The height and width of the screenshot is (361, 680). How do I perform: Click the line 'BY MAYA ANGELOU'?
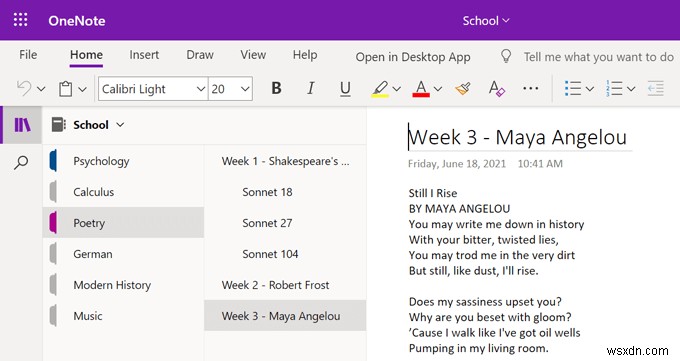point(459,209)
